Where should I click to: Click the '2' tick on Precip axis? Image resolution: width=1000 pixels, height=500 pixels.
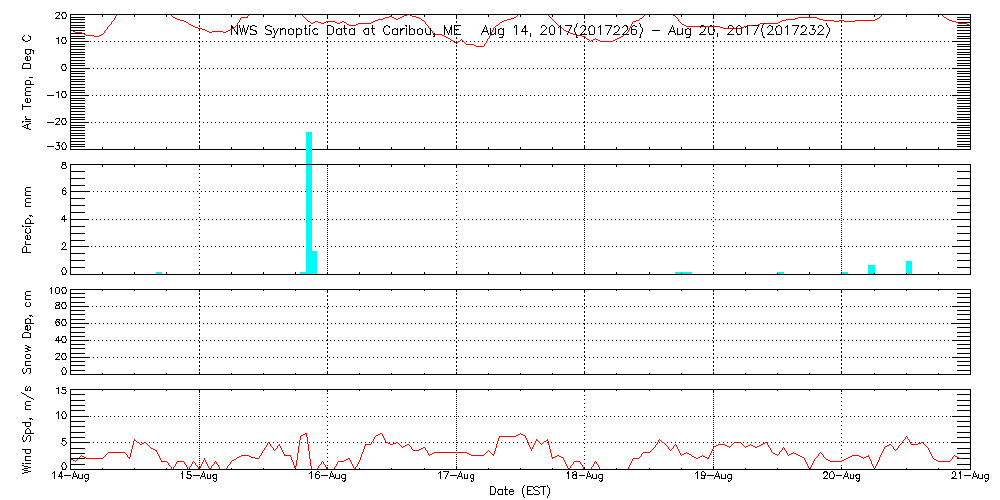point(63,246)
